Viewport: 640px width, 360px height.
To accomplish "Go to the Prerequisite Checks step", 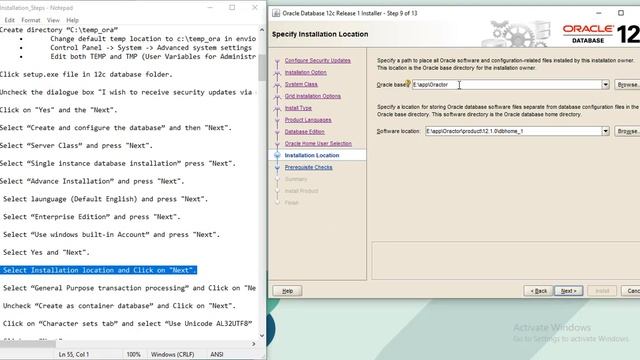I will pyautogui.click(x=308, y=167).
